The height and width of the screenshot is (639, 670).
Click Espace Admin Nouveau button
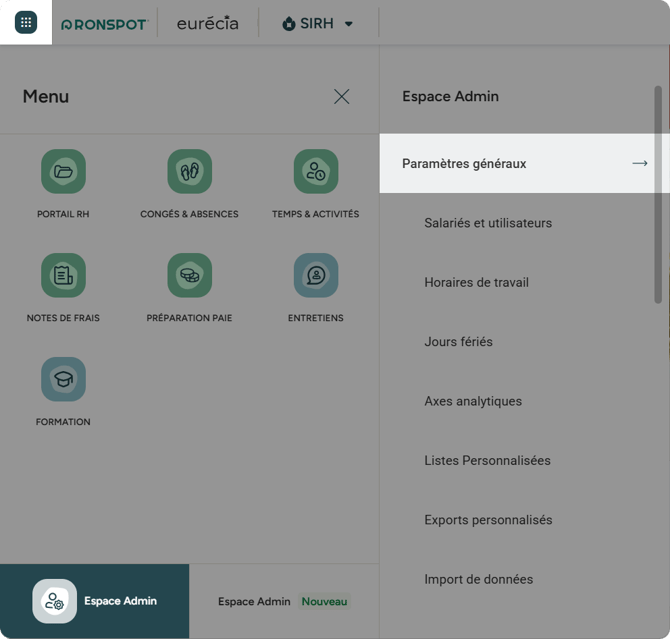[x=283, y=602]
